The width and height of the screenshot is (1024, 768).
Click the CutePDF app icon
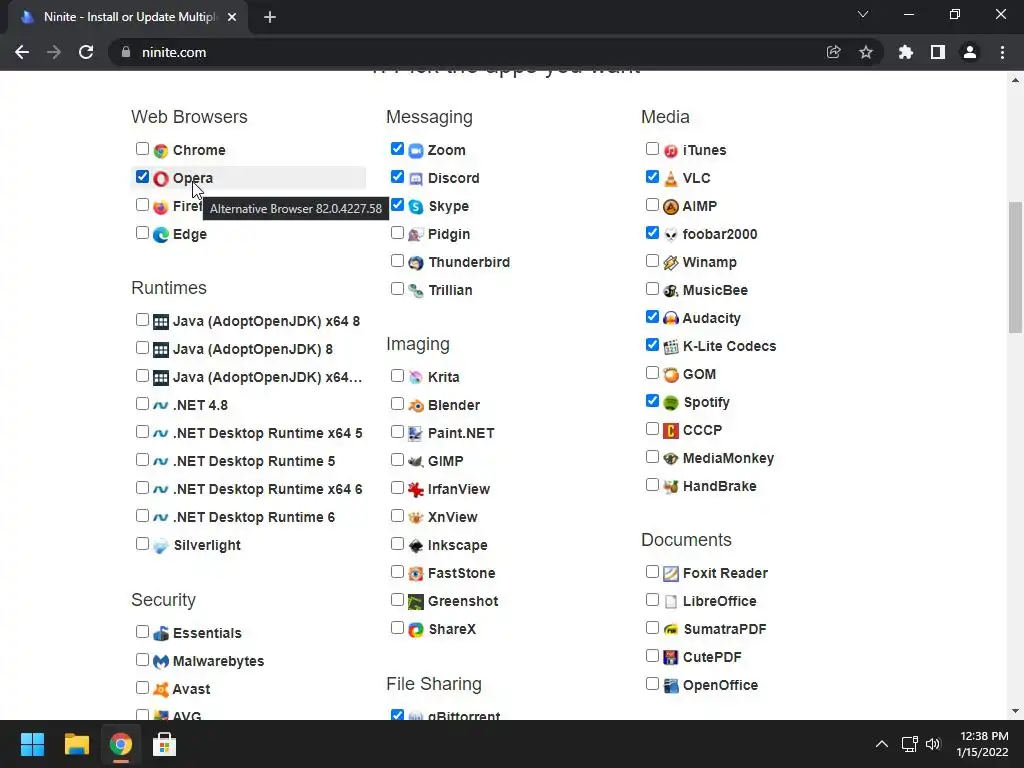click(671, 658)
